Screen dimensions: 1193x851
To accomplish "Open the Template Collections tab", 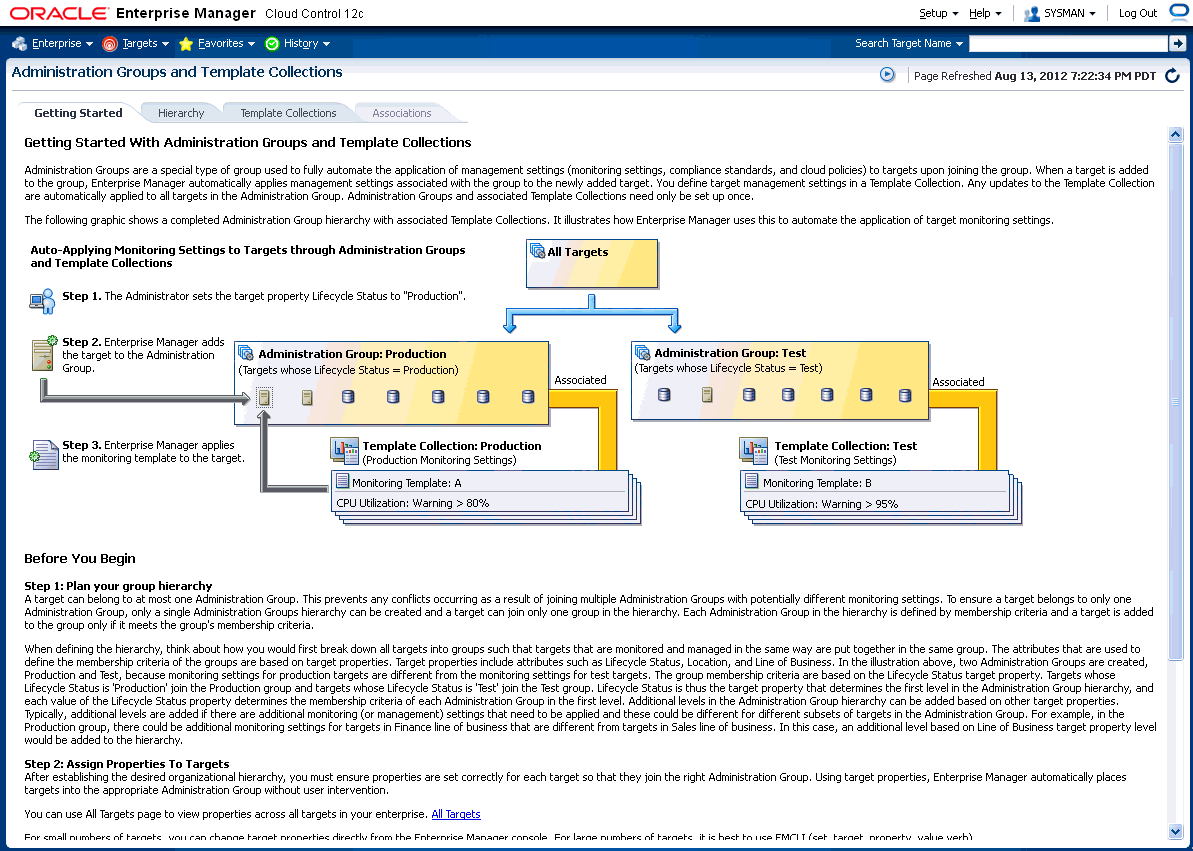I will pos(288,113).
